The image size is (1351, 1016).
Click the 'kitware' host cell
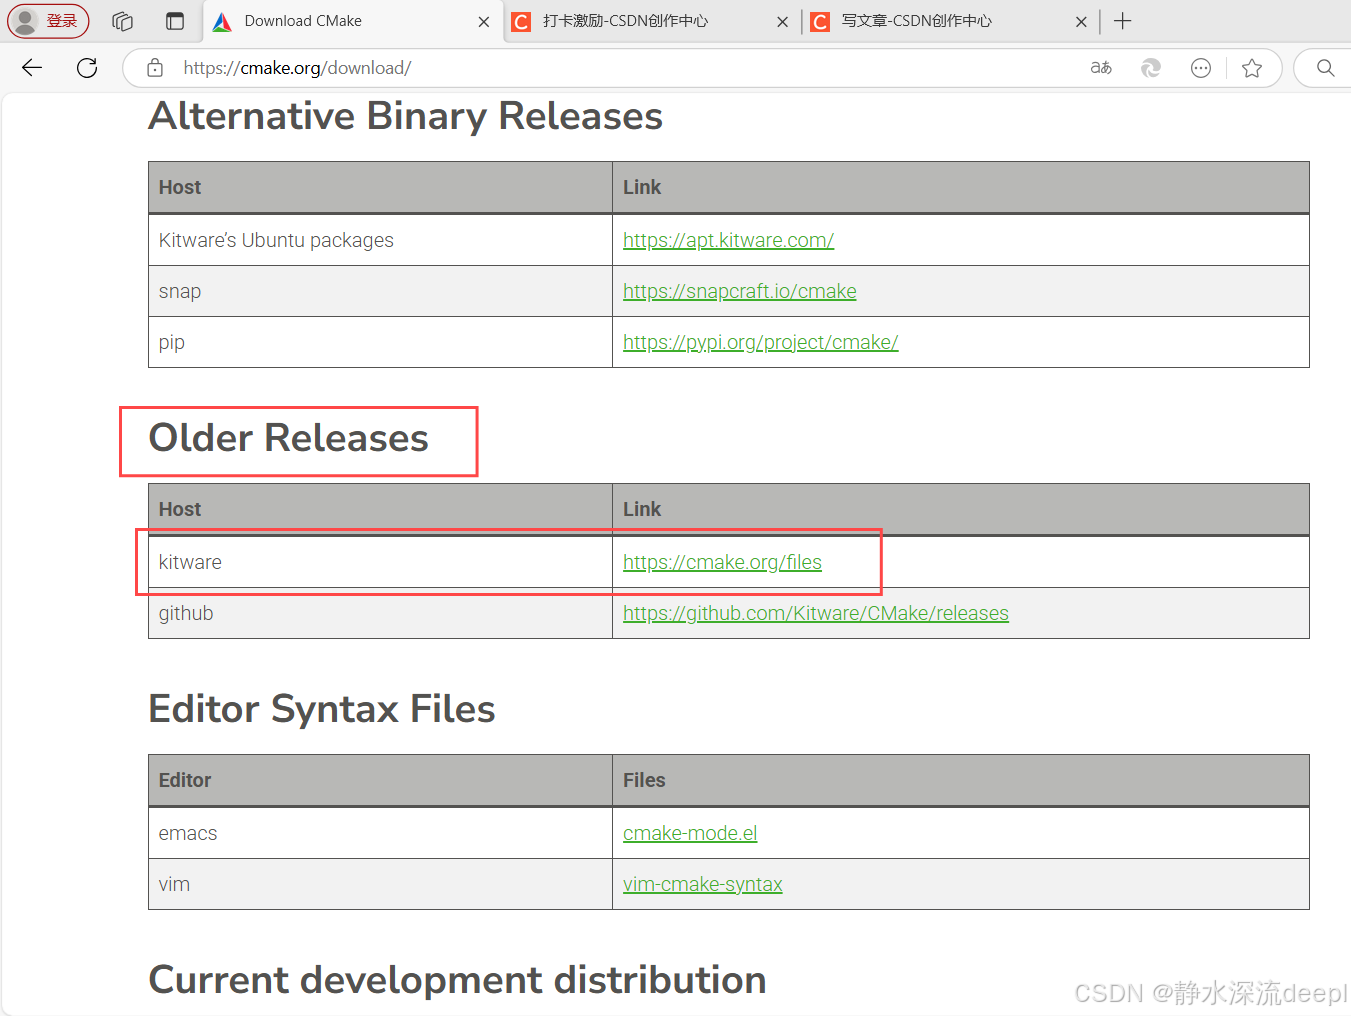380,562
